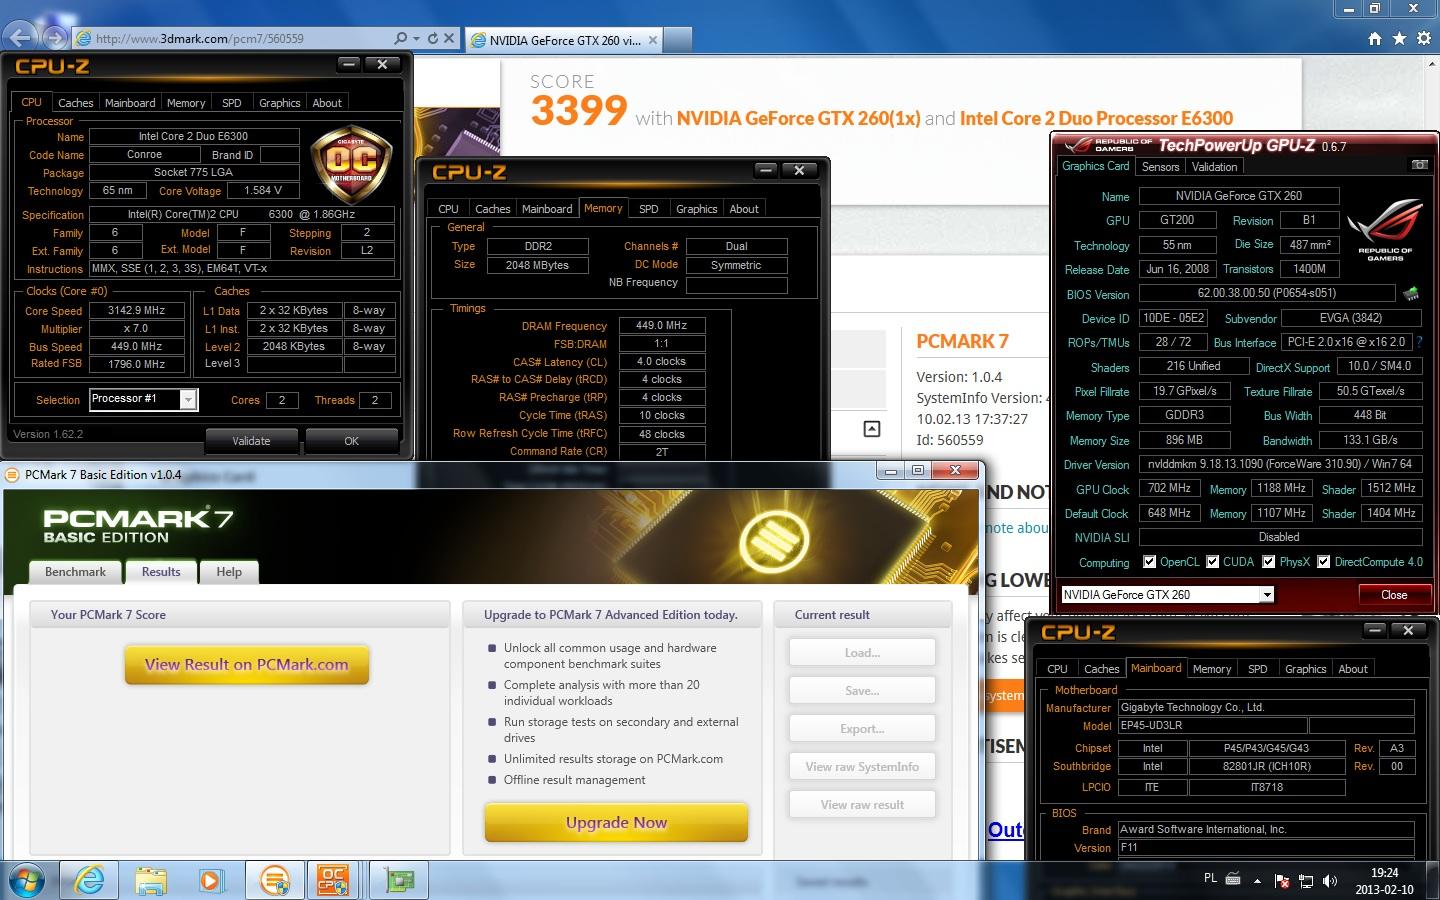Click the Action Center flag tray icon
The height and width of the screenshot is (900, 1440).
click(1282, 881)
